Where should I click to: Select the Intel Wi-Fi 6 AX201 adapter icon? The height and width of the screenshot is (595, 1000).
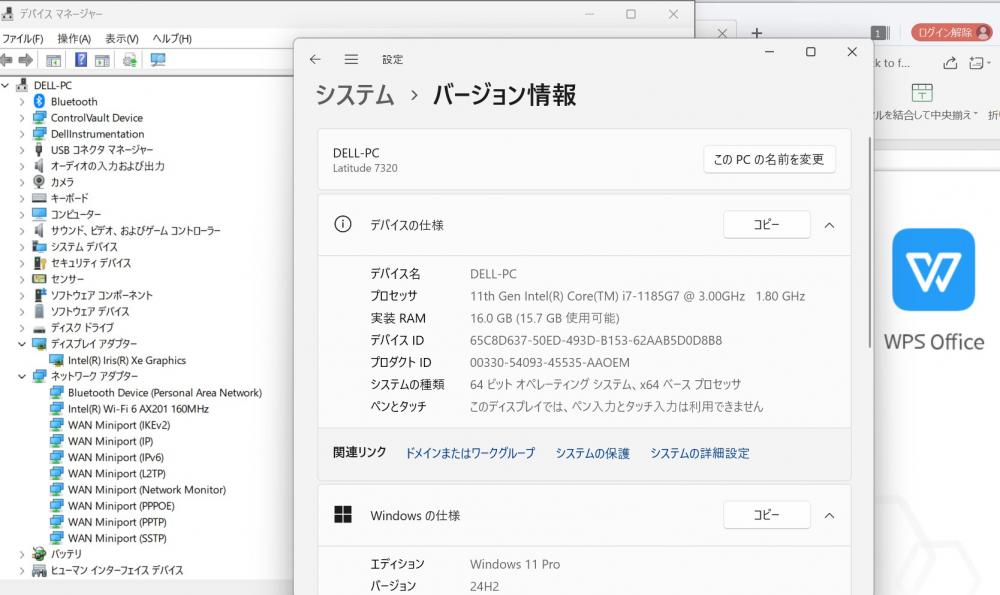57,409
